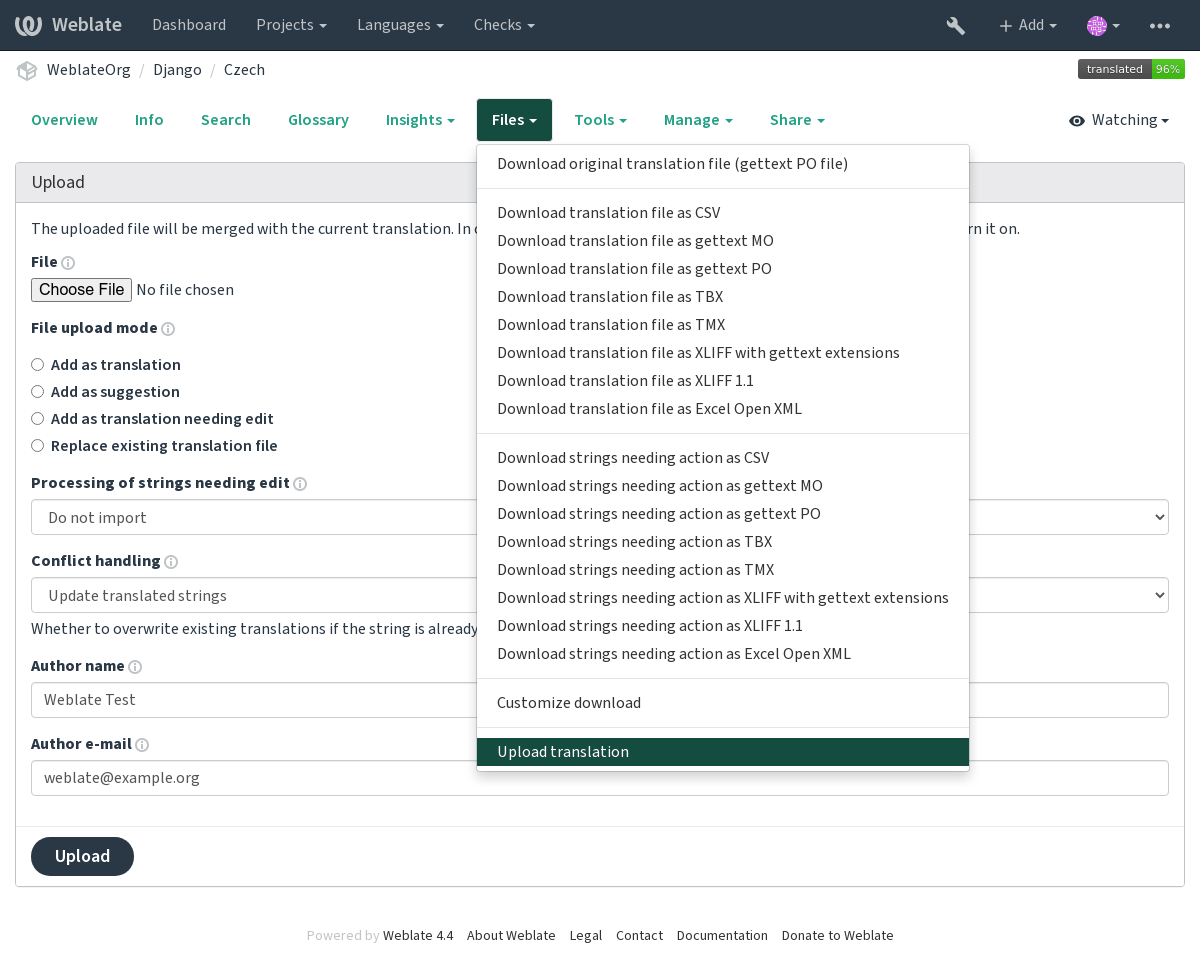Open Weblate 4.4 footer link
The height and width of the screenshot is (969, 1200).
(418, 936)
